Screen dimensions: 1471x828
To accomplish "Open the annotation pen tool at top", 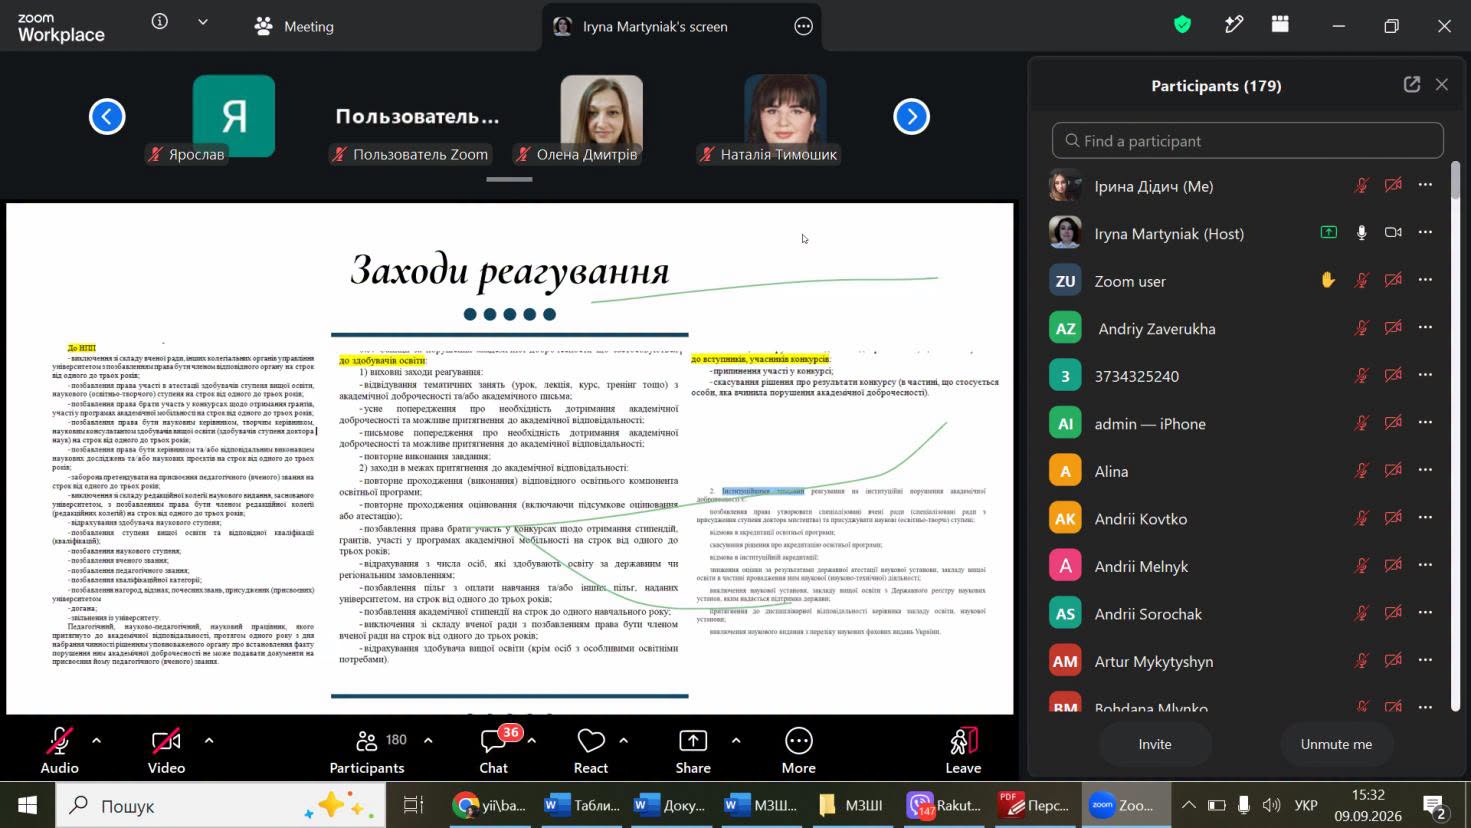I will [1234, 26].
